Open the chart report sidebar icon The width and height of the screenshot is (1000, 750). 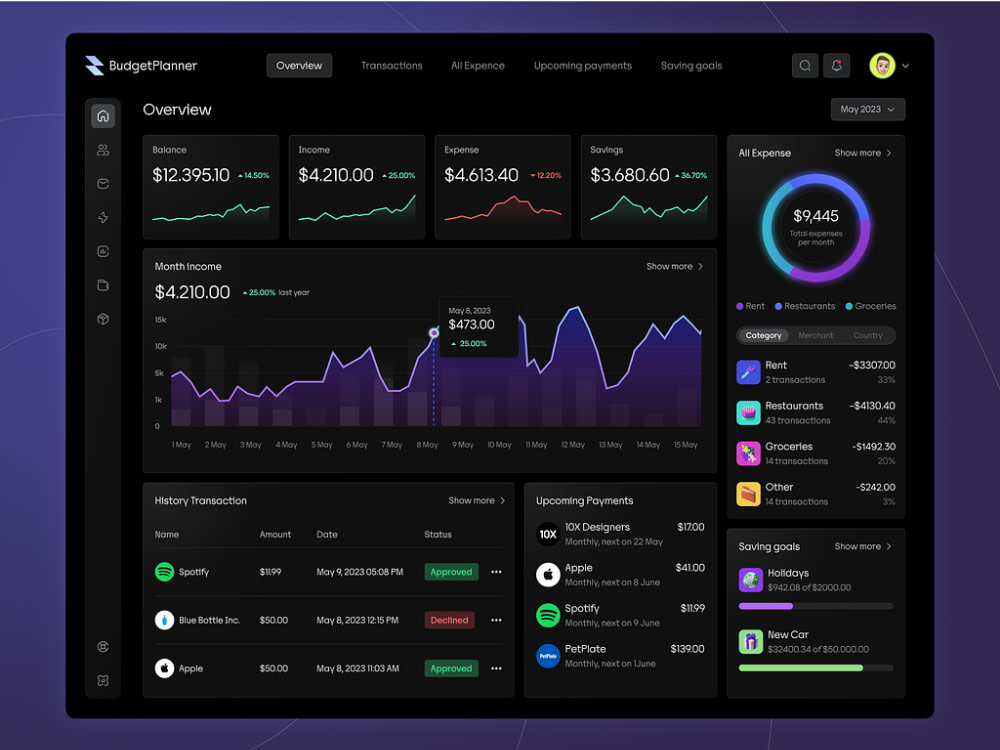point(103,251)
